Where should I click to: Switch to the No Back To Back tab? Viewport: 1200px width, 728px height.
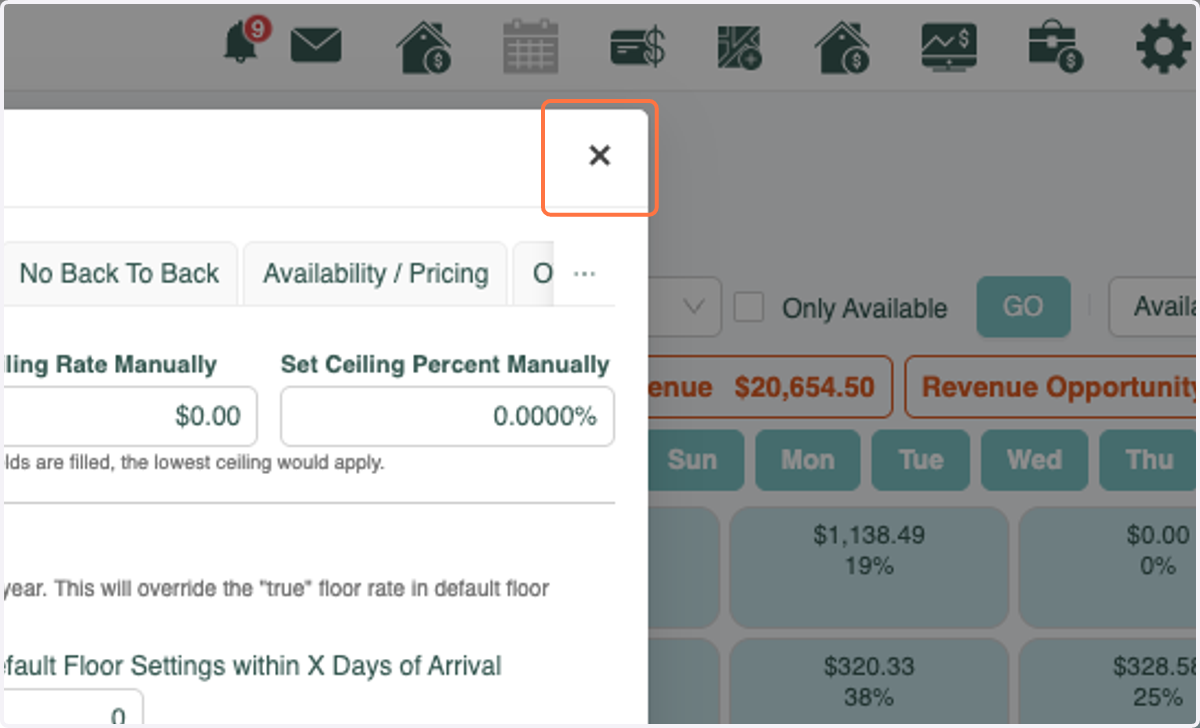pos(119,274)
